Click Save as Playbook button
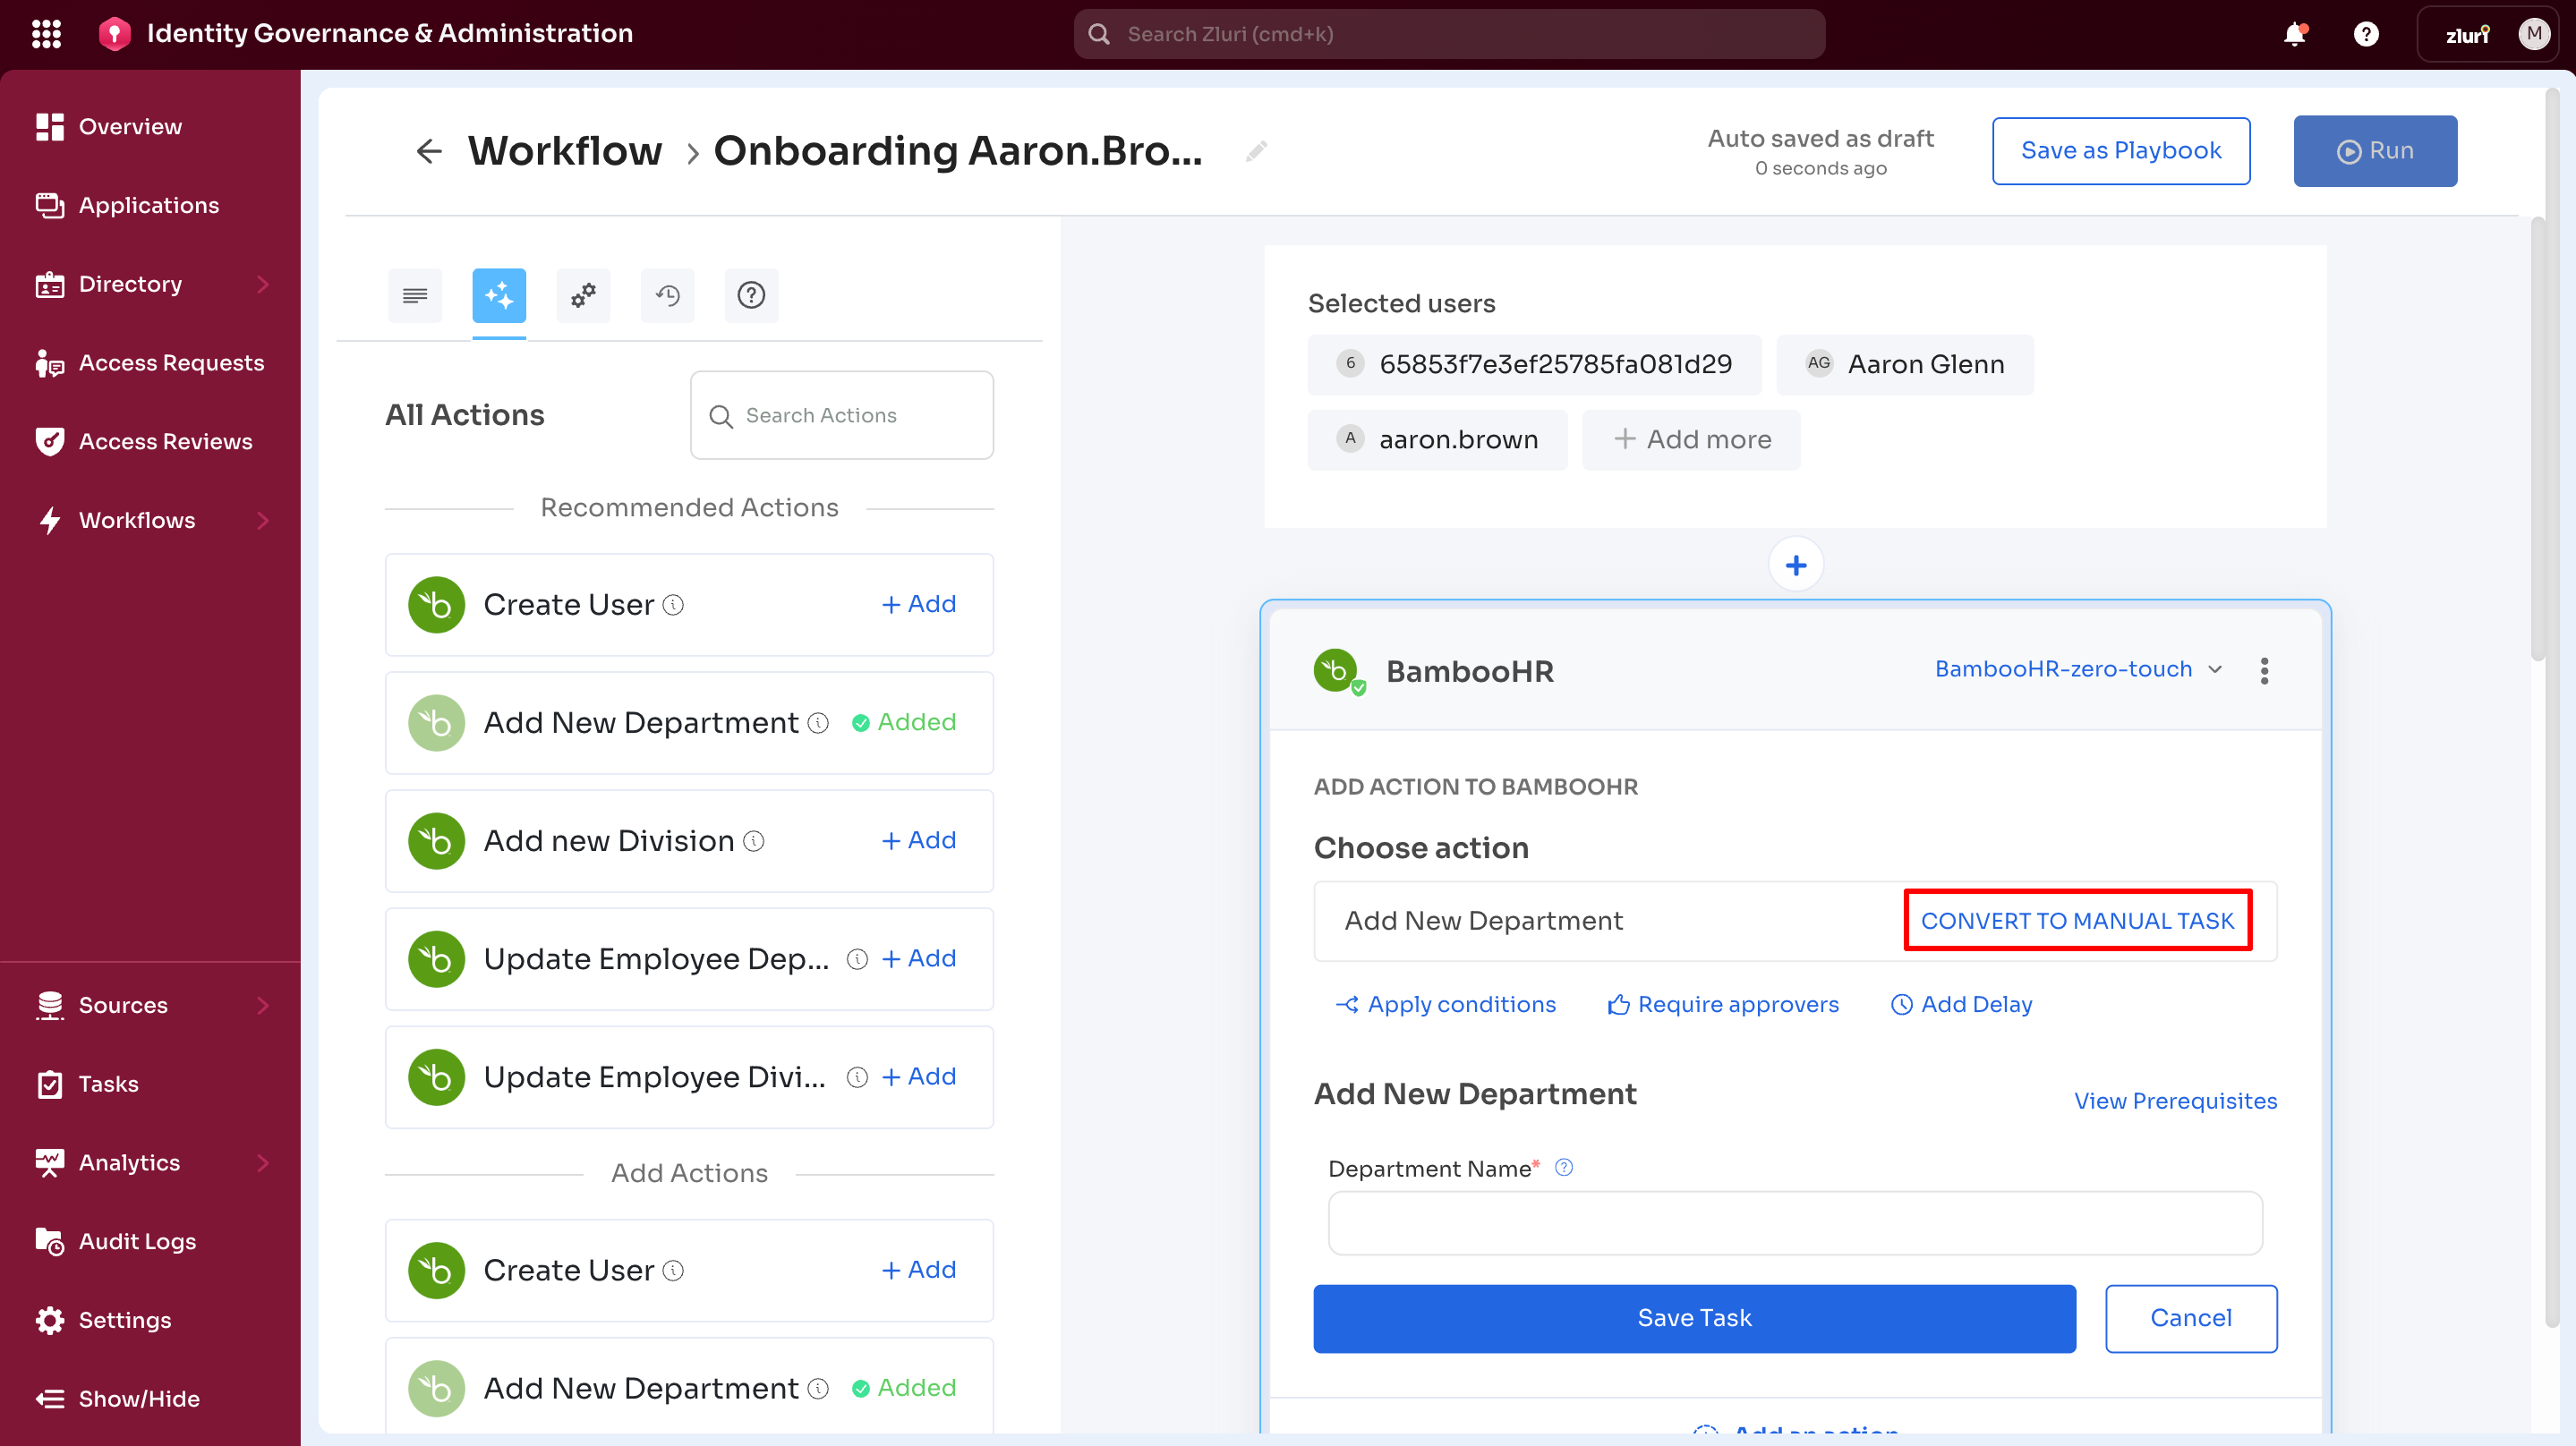 pyautogui.click(x=2120, y=151)
